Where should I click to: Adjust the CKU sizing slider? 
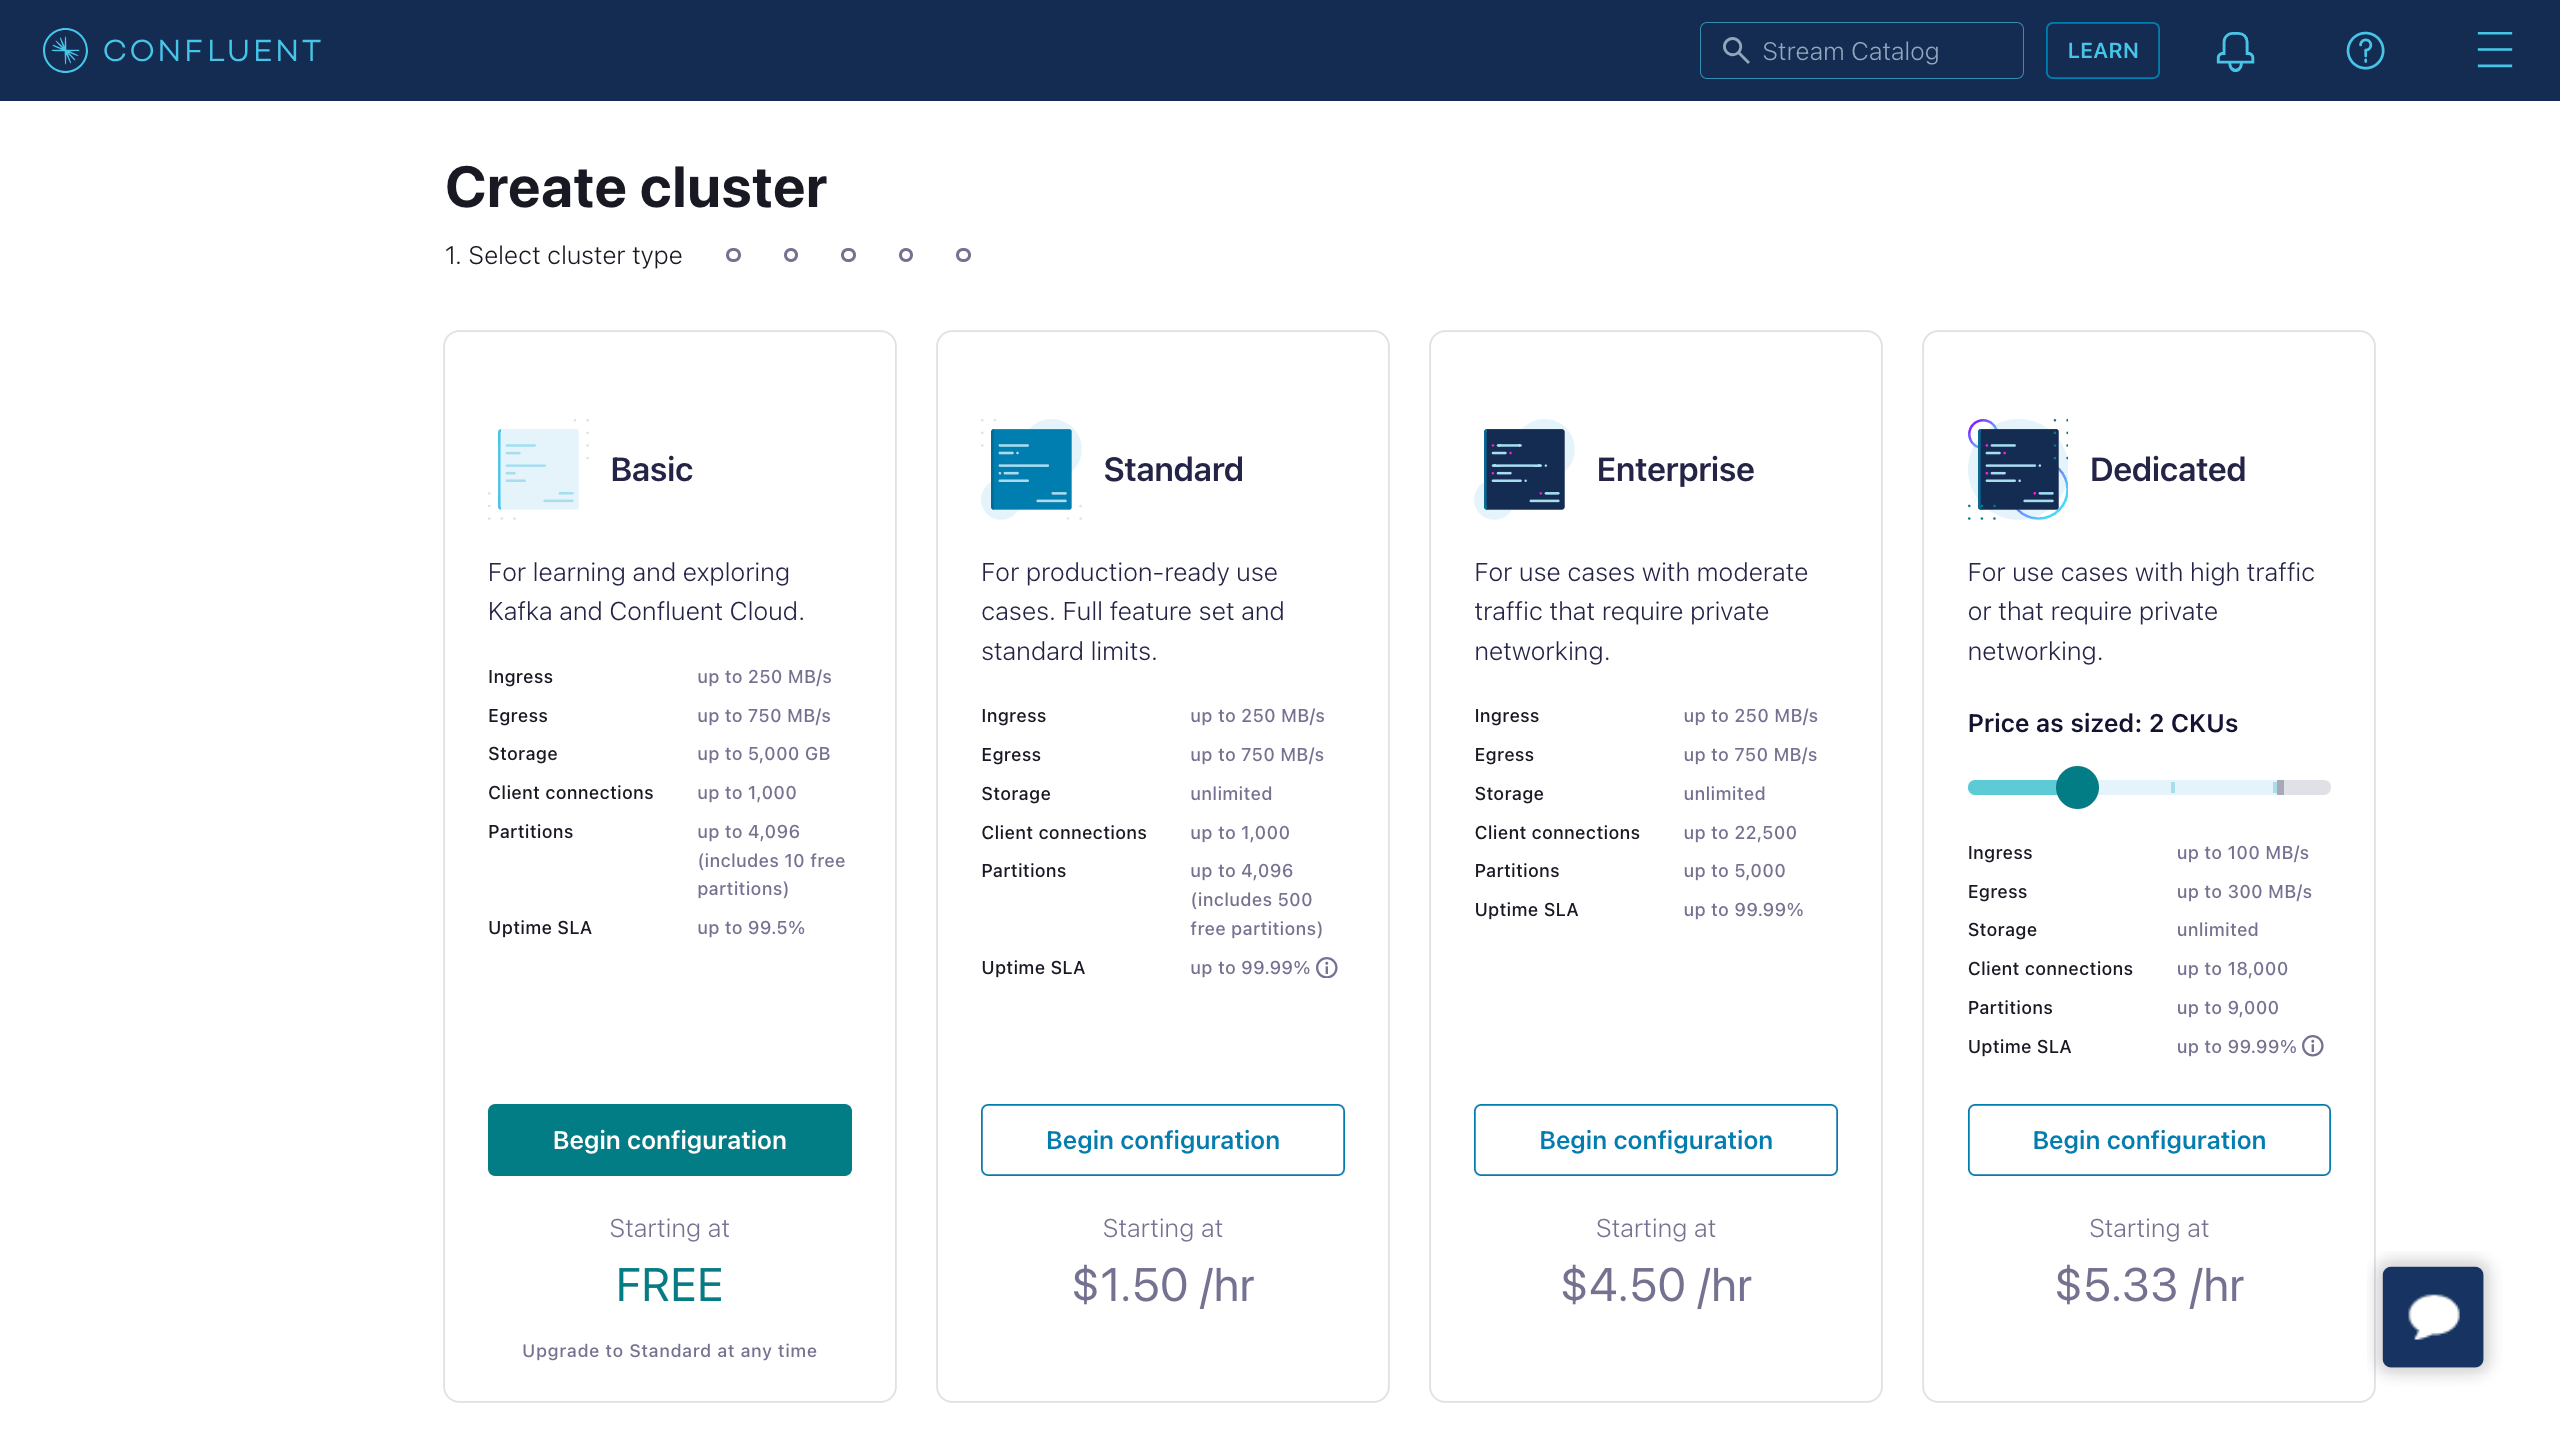point(2079,787)
